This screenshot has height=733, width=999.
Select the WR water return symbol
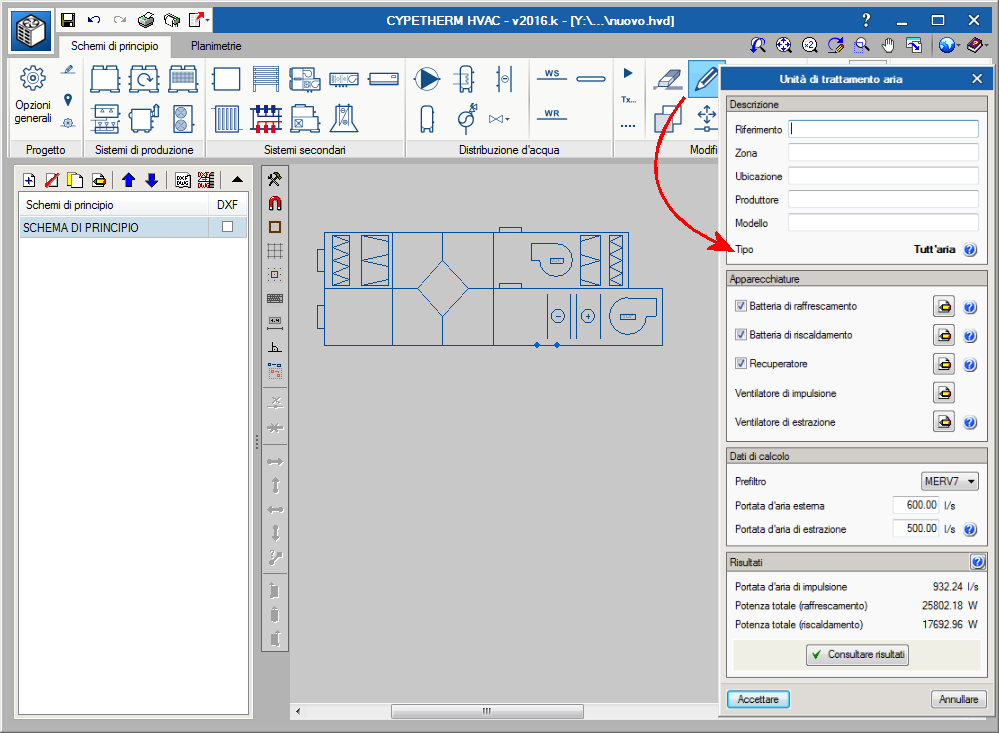pyautogui.click(x=552, y=115)
